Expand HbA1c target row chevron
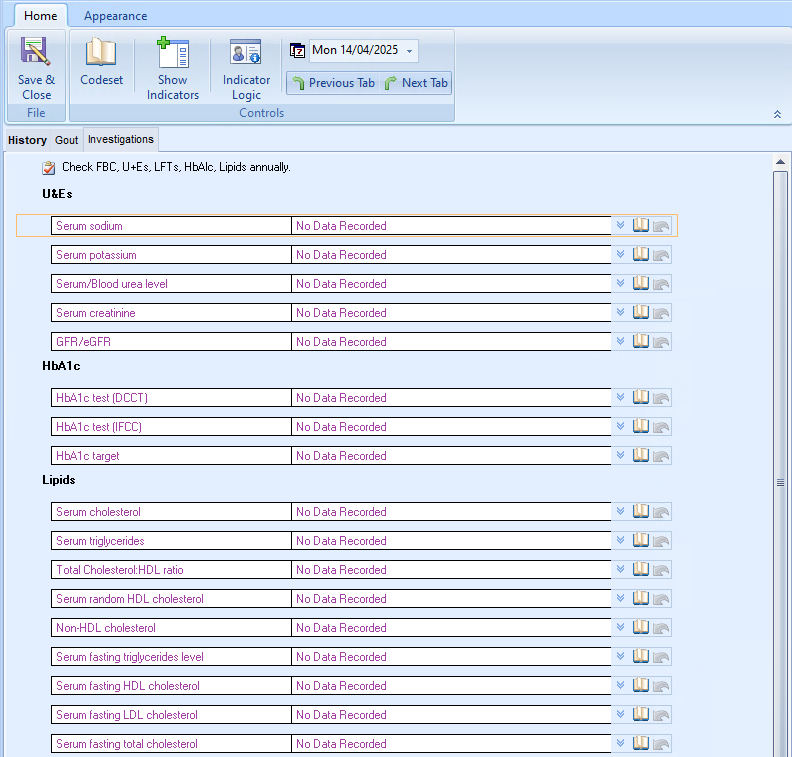This screenshot has width=792, height=757. (x=621, y=456)
